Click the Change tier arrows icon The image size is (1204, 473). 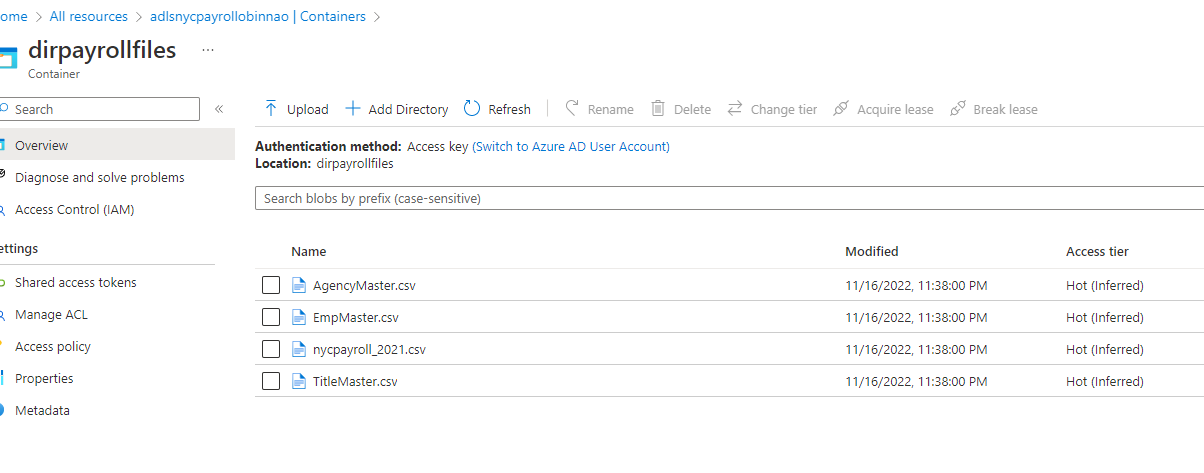[735, 109]
